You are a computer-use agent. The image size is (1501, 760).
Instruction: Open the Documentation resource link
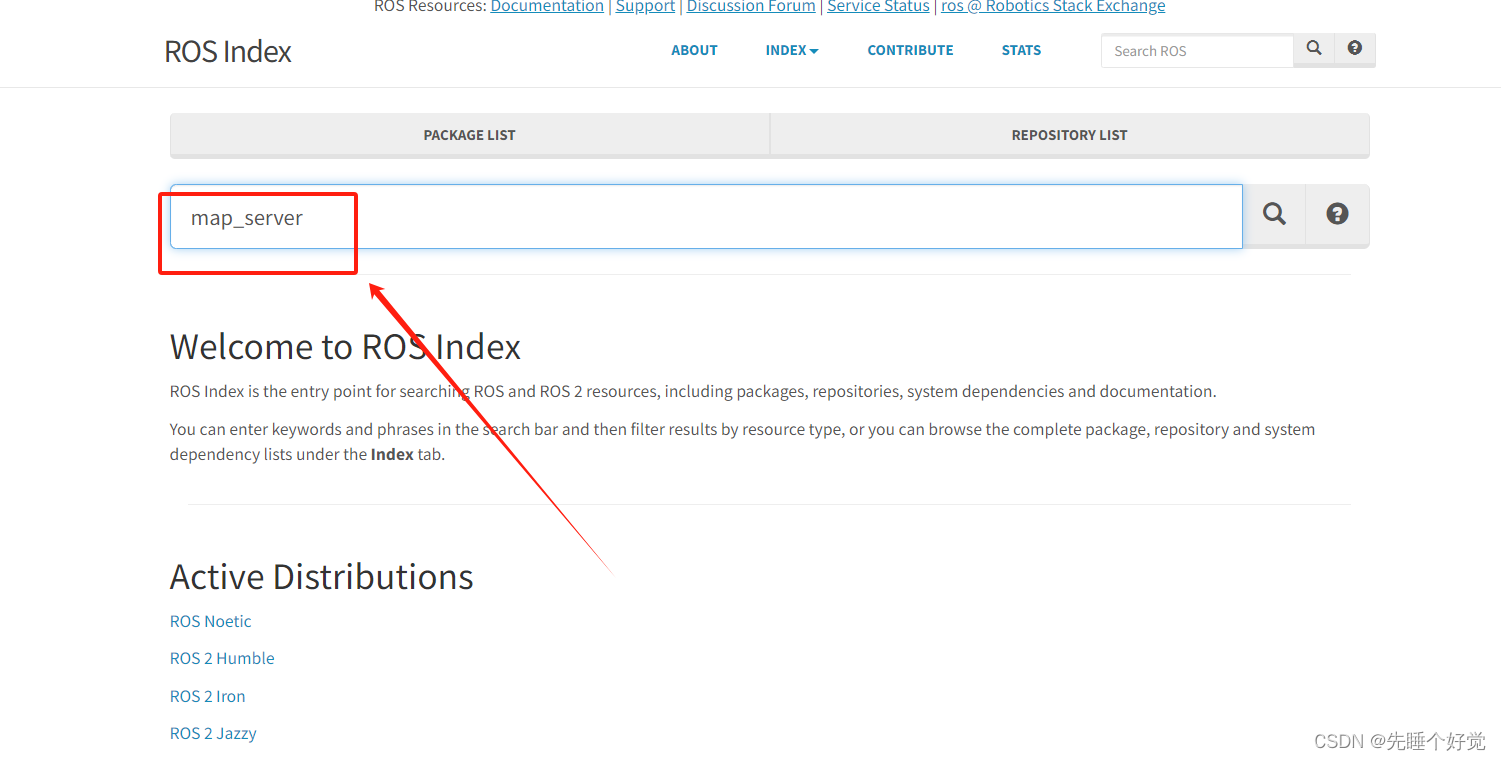tap(547, 7)
